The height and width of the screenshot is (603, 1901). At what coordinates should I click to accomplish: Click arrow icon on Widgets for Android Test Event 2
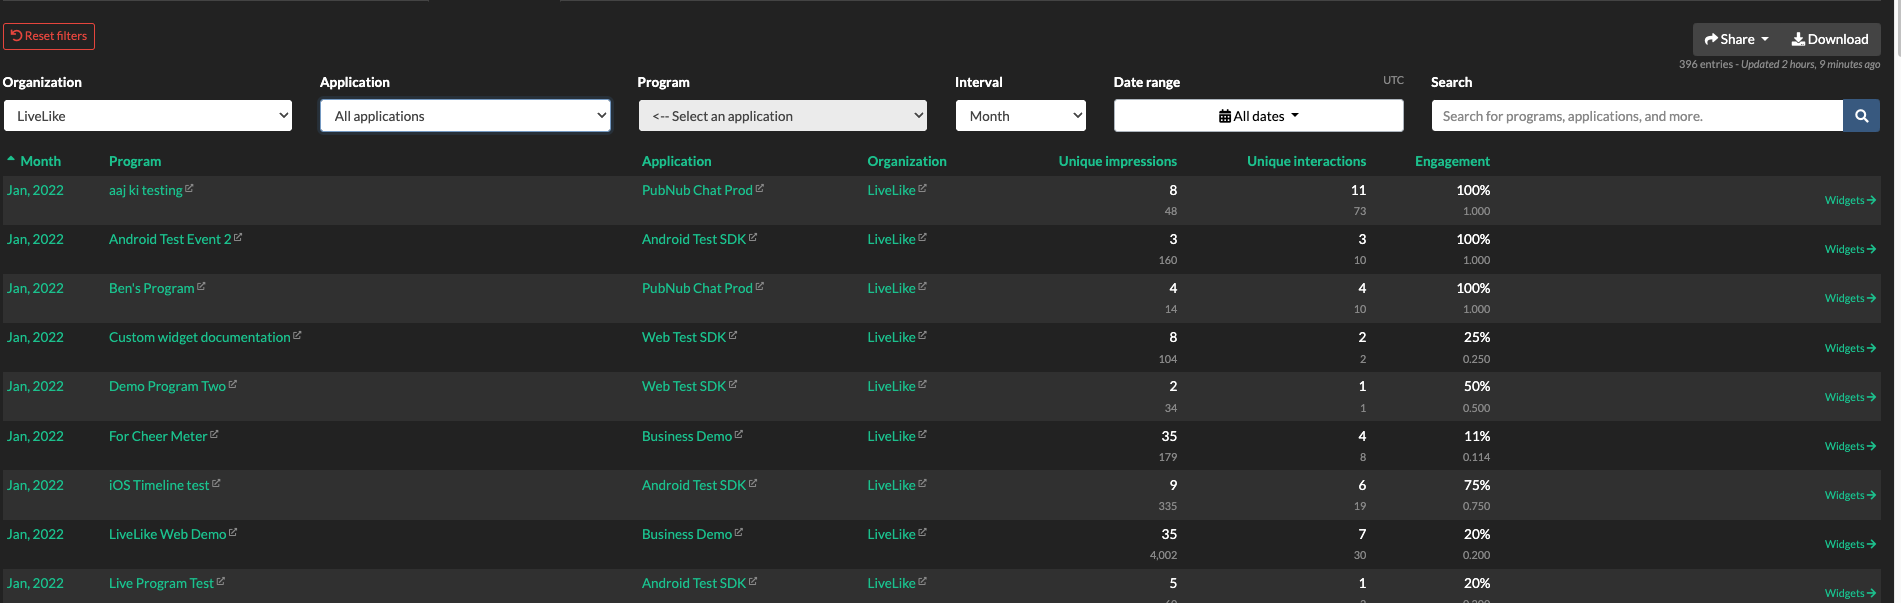pos(1871,249)
